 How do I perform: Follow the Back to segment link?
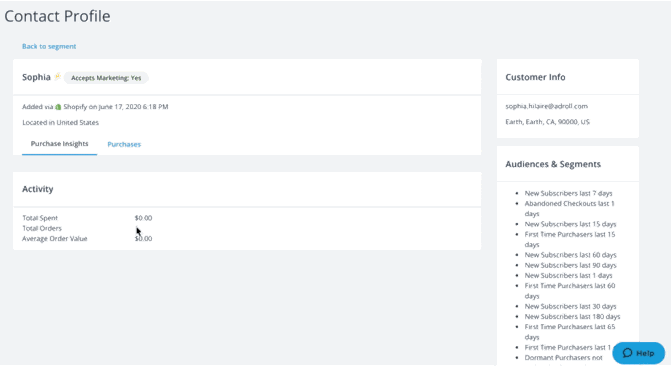pyautogui.click(x=49, y=46)
